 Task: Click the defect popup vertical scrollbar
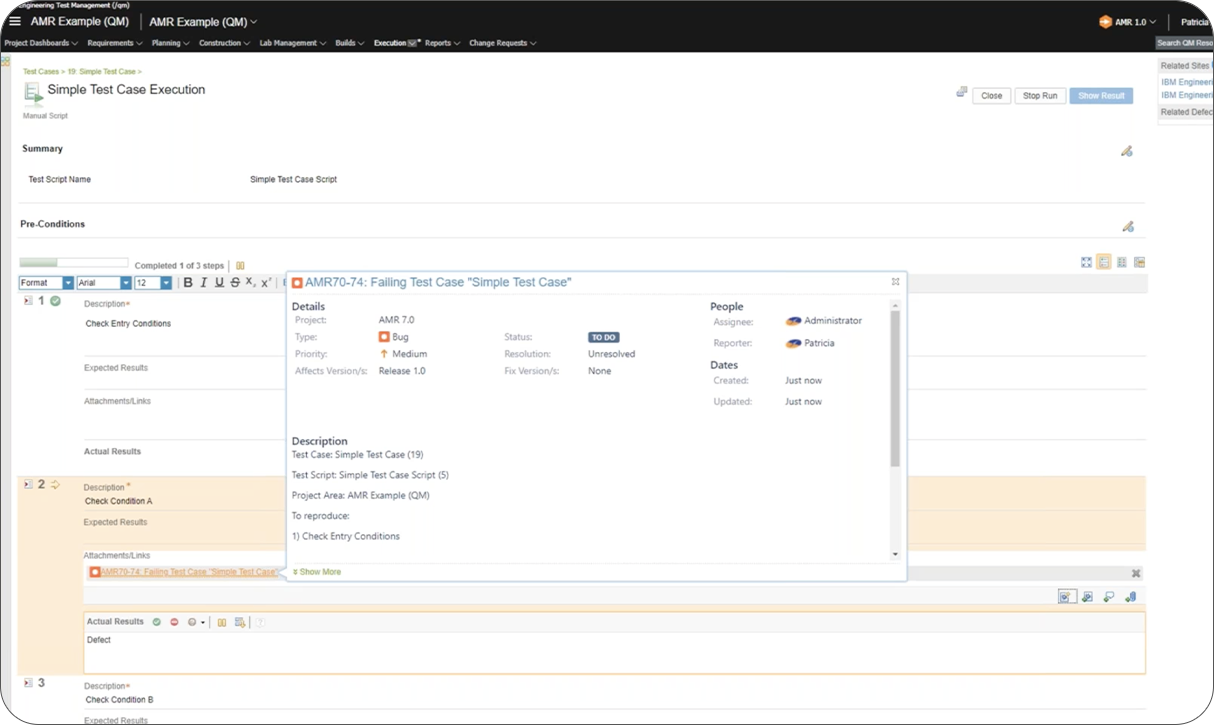pos(895,389)
